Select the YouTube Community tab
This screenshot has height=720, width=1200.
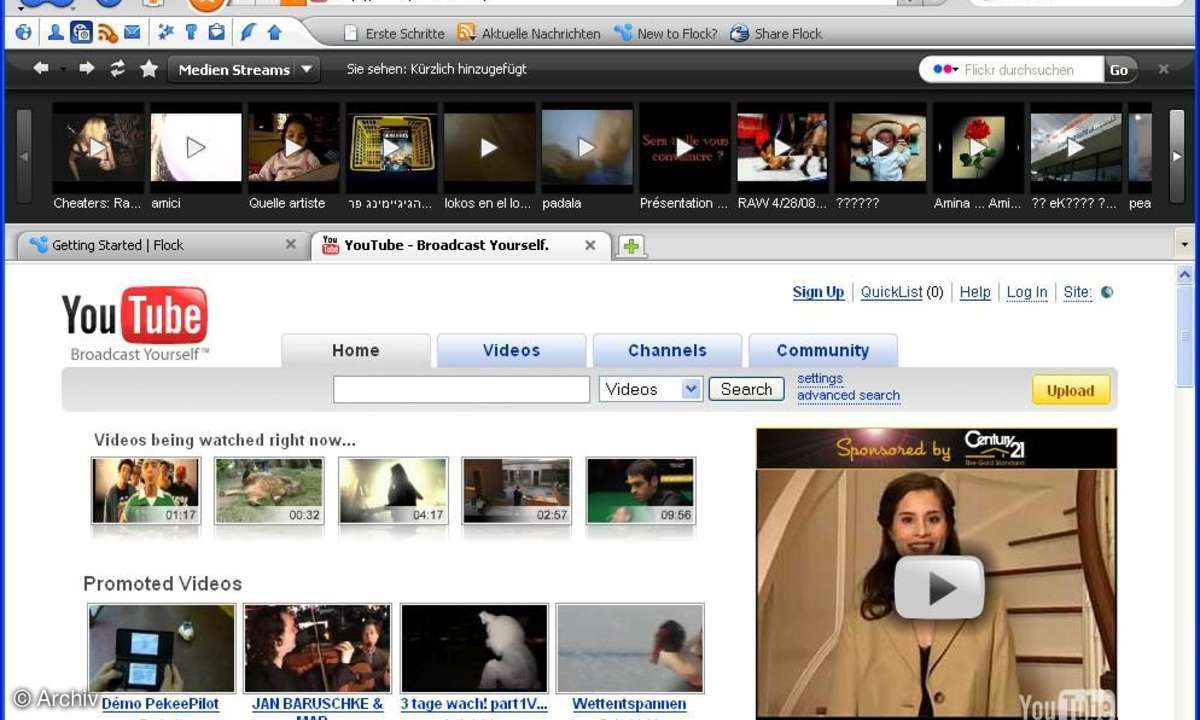pyautogui.click(x=823, y=351)
